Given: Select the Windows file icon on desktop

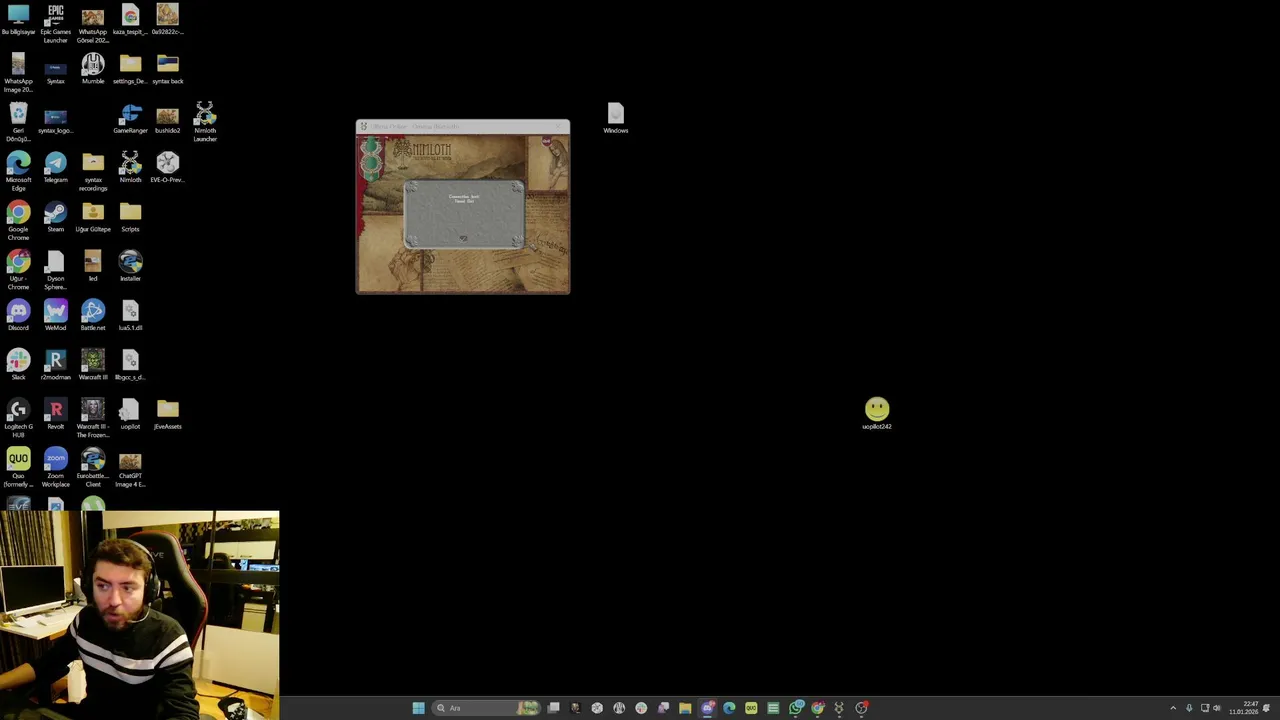Looking at the screenshot, I should [615, 118].
